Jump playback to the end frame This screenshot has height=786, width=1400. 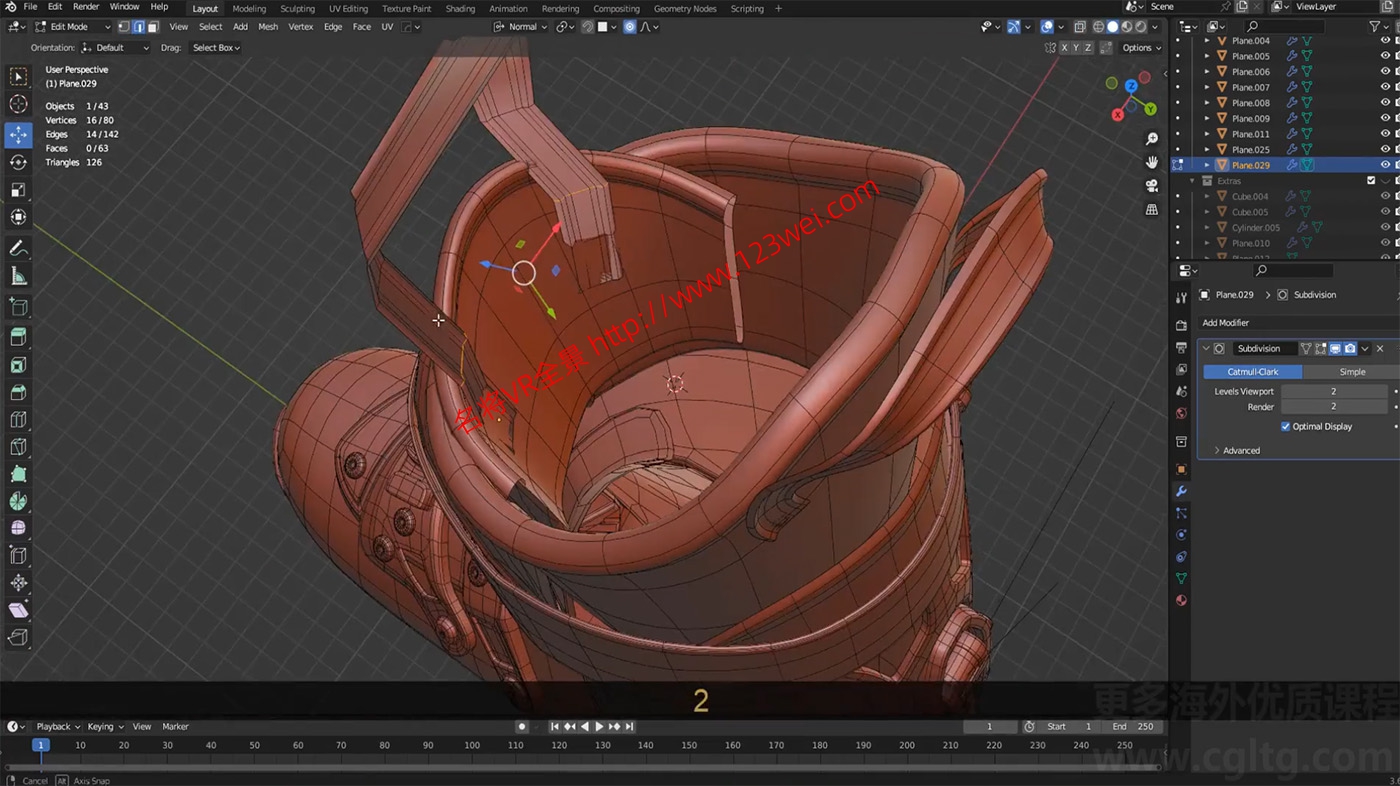(627, 726)
